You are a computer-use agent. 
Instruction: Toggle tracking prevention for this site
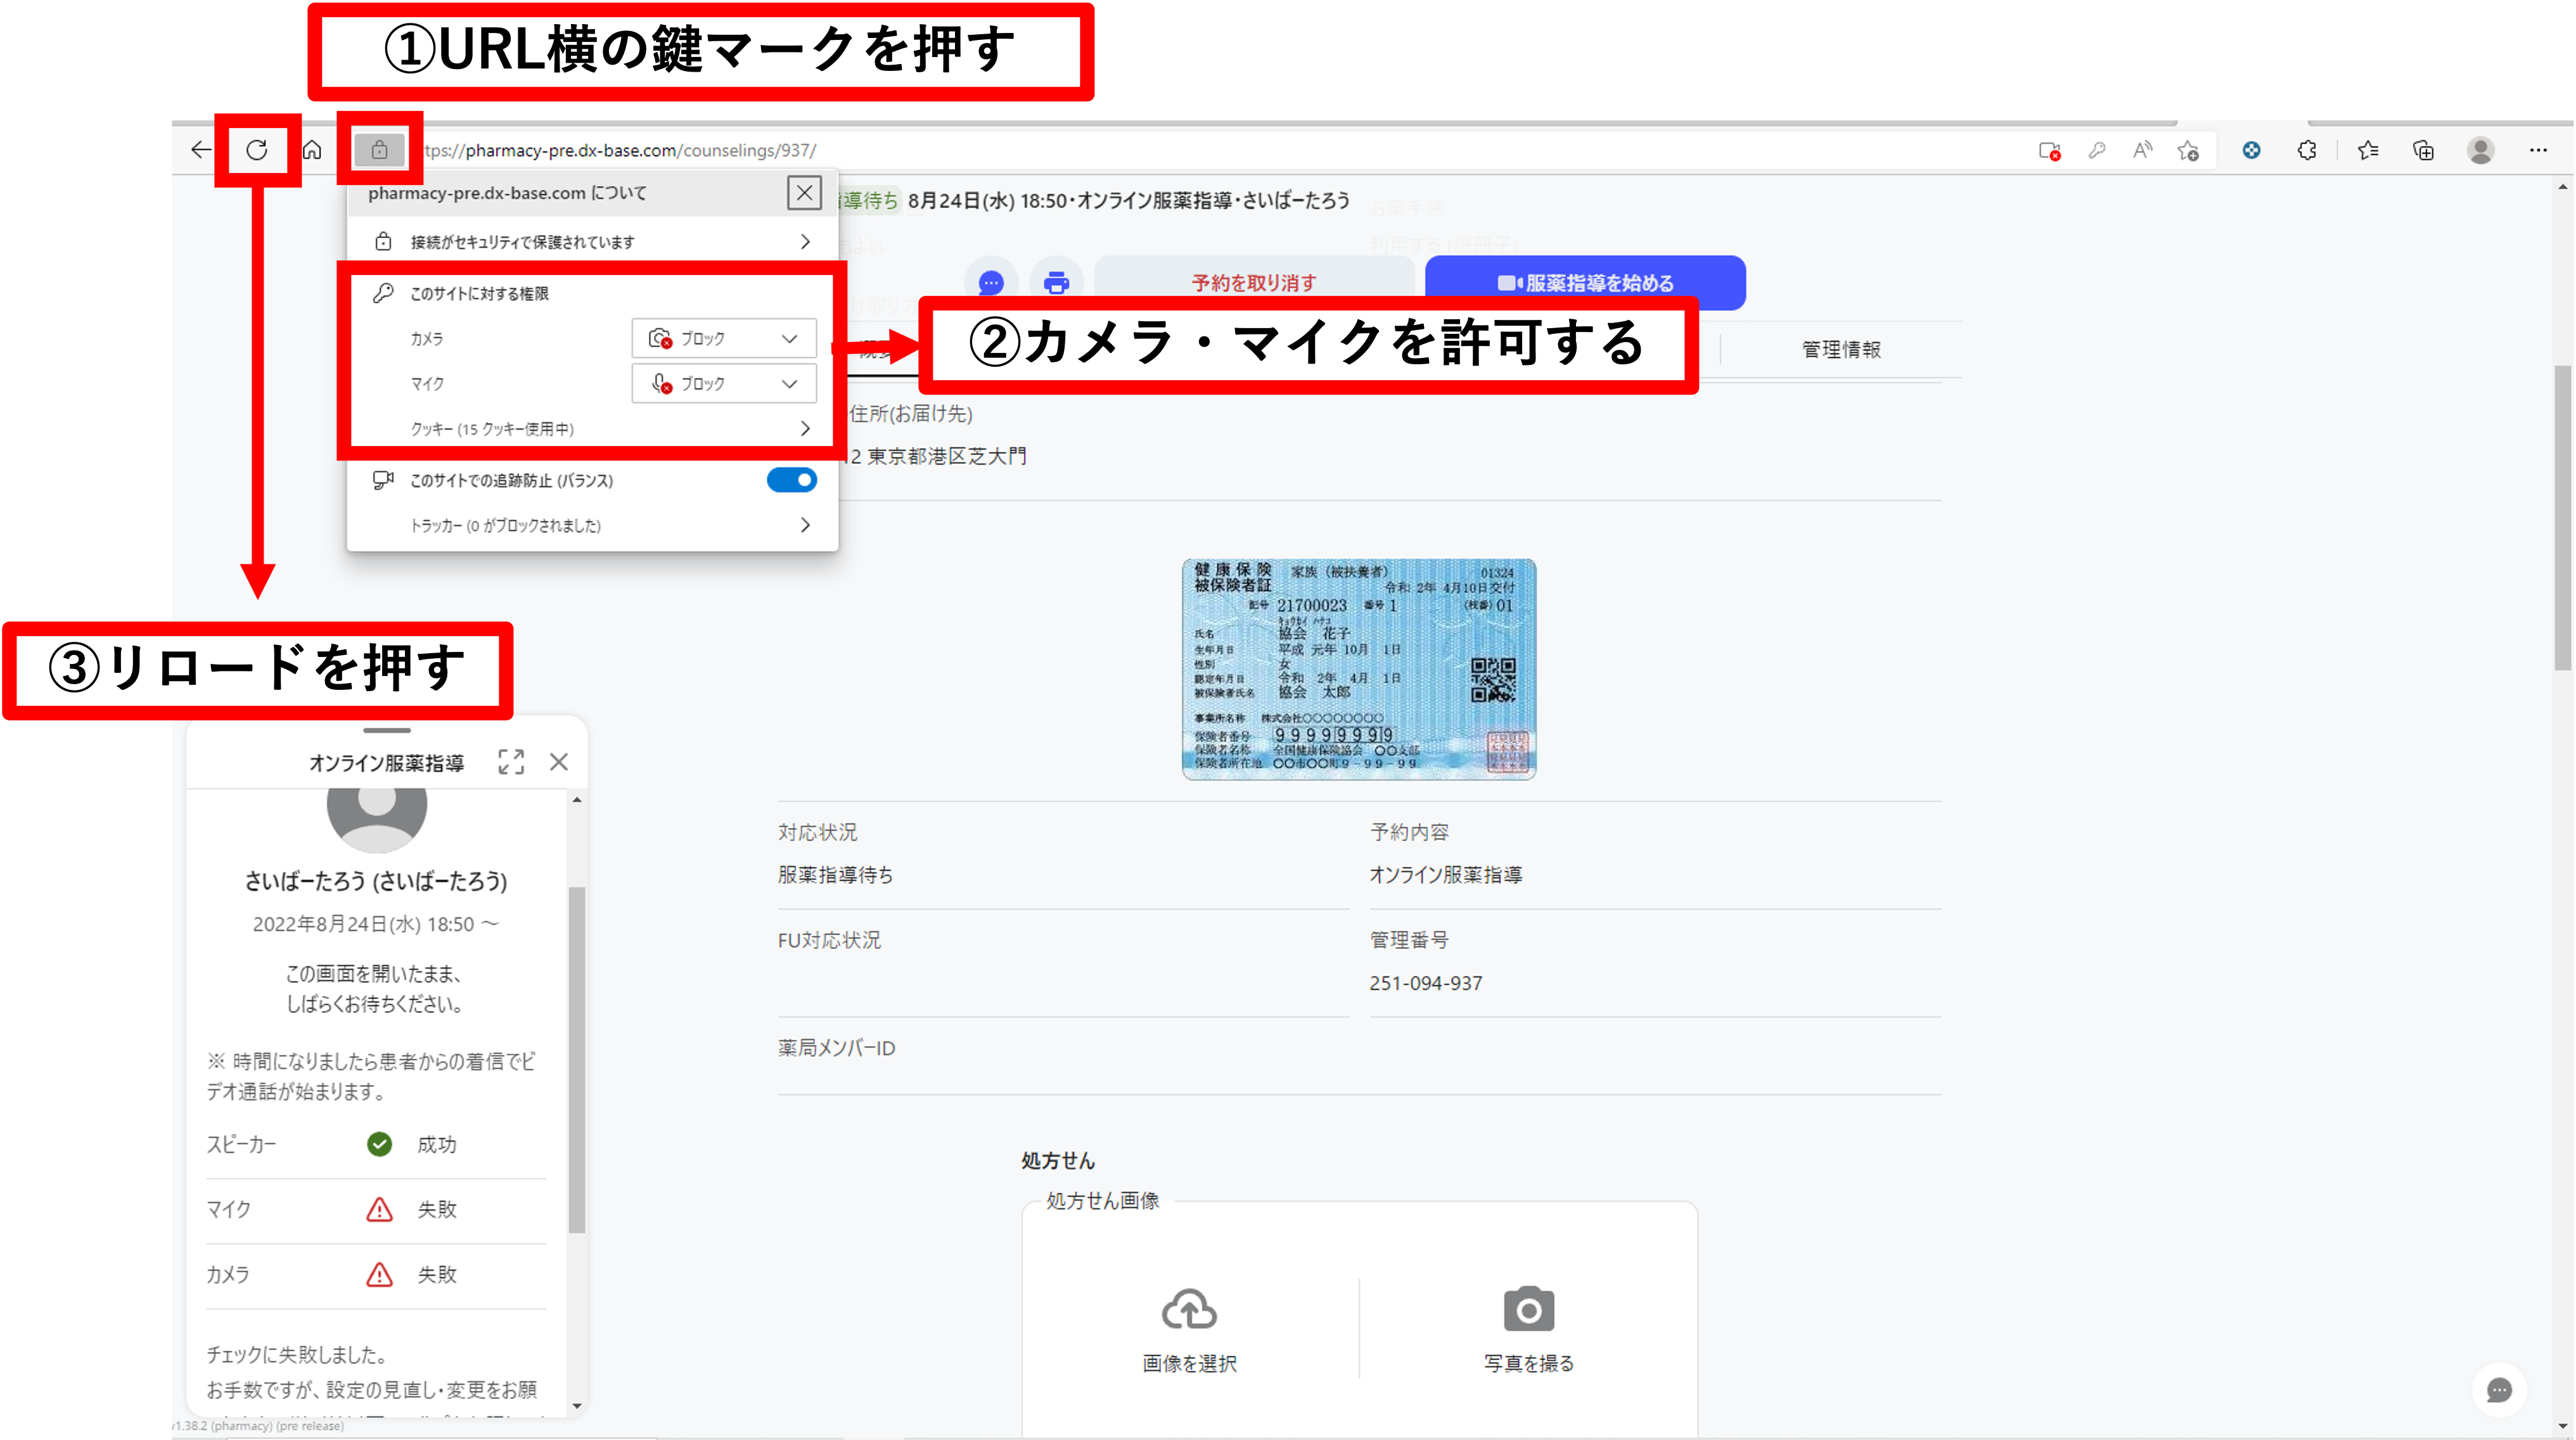click(x=791, y=480)
